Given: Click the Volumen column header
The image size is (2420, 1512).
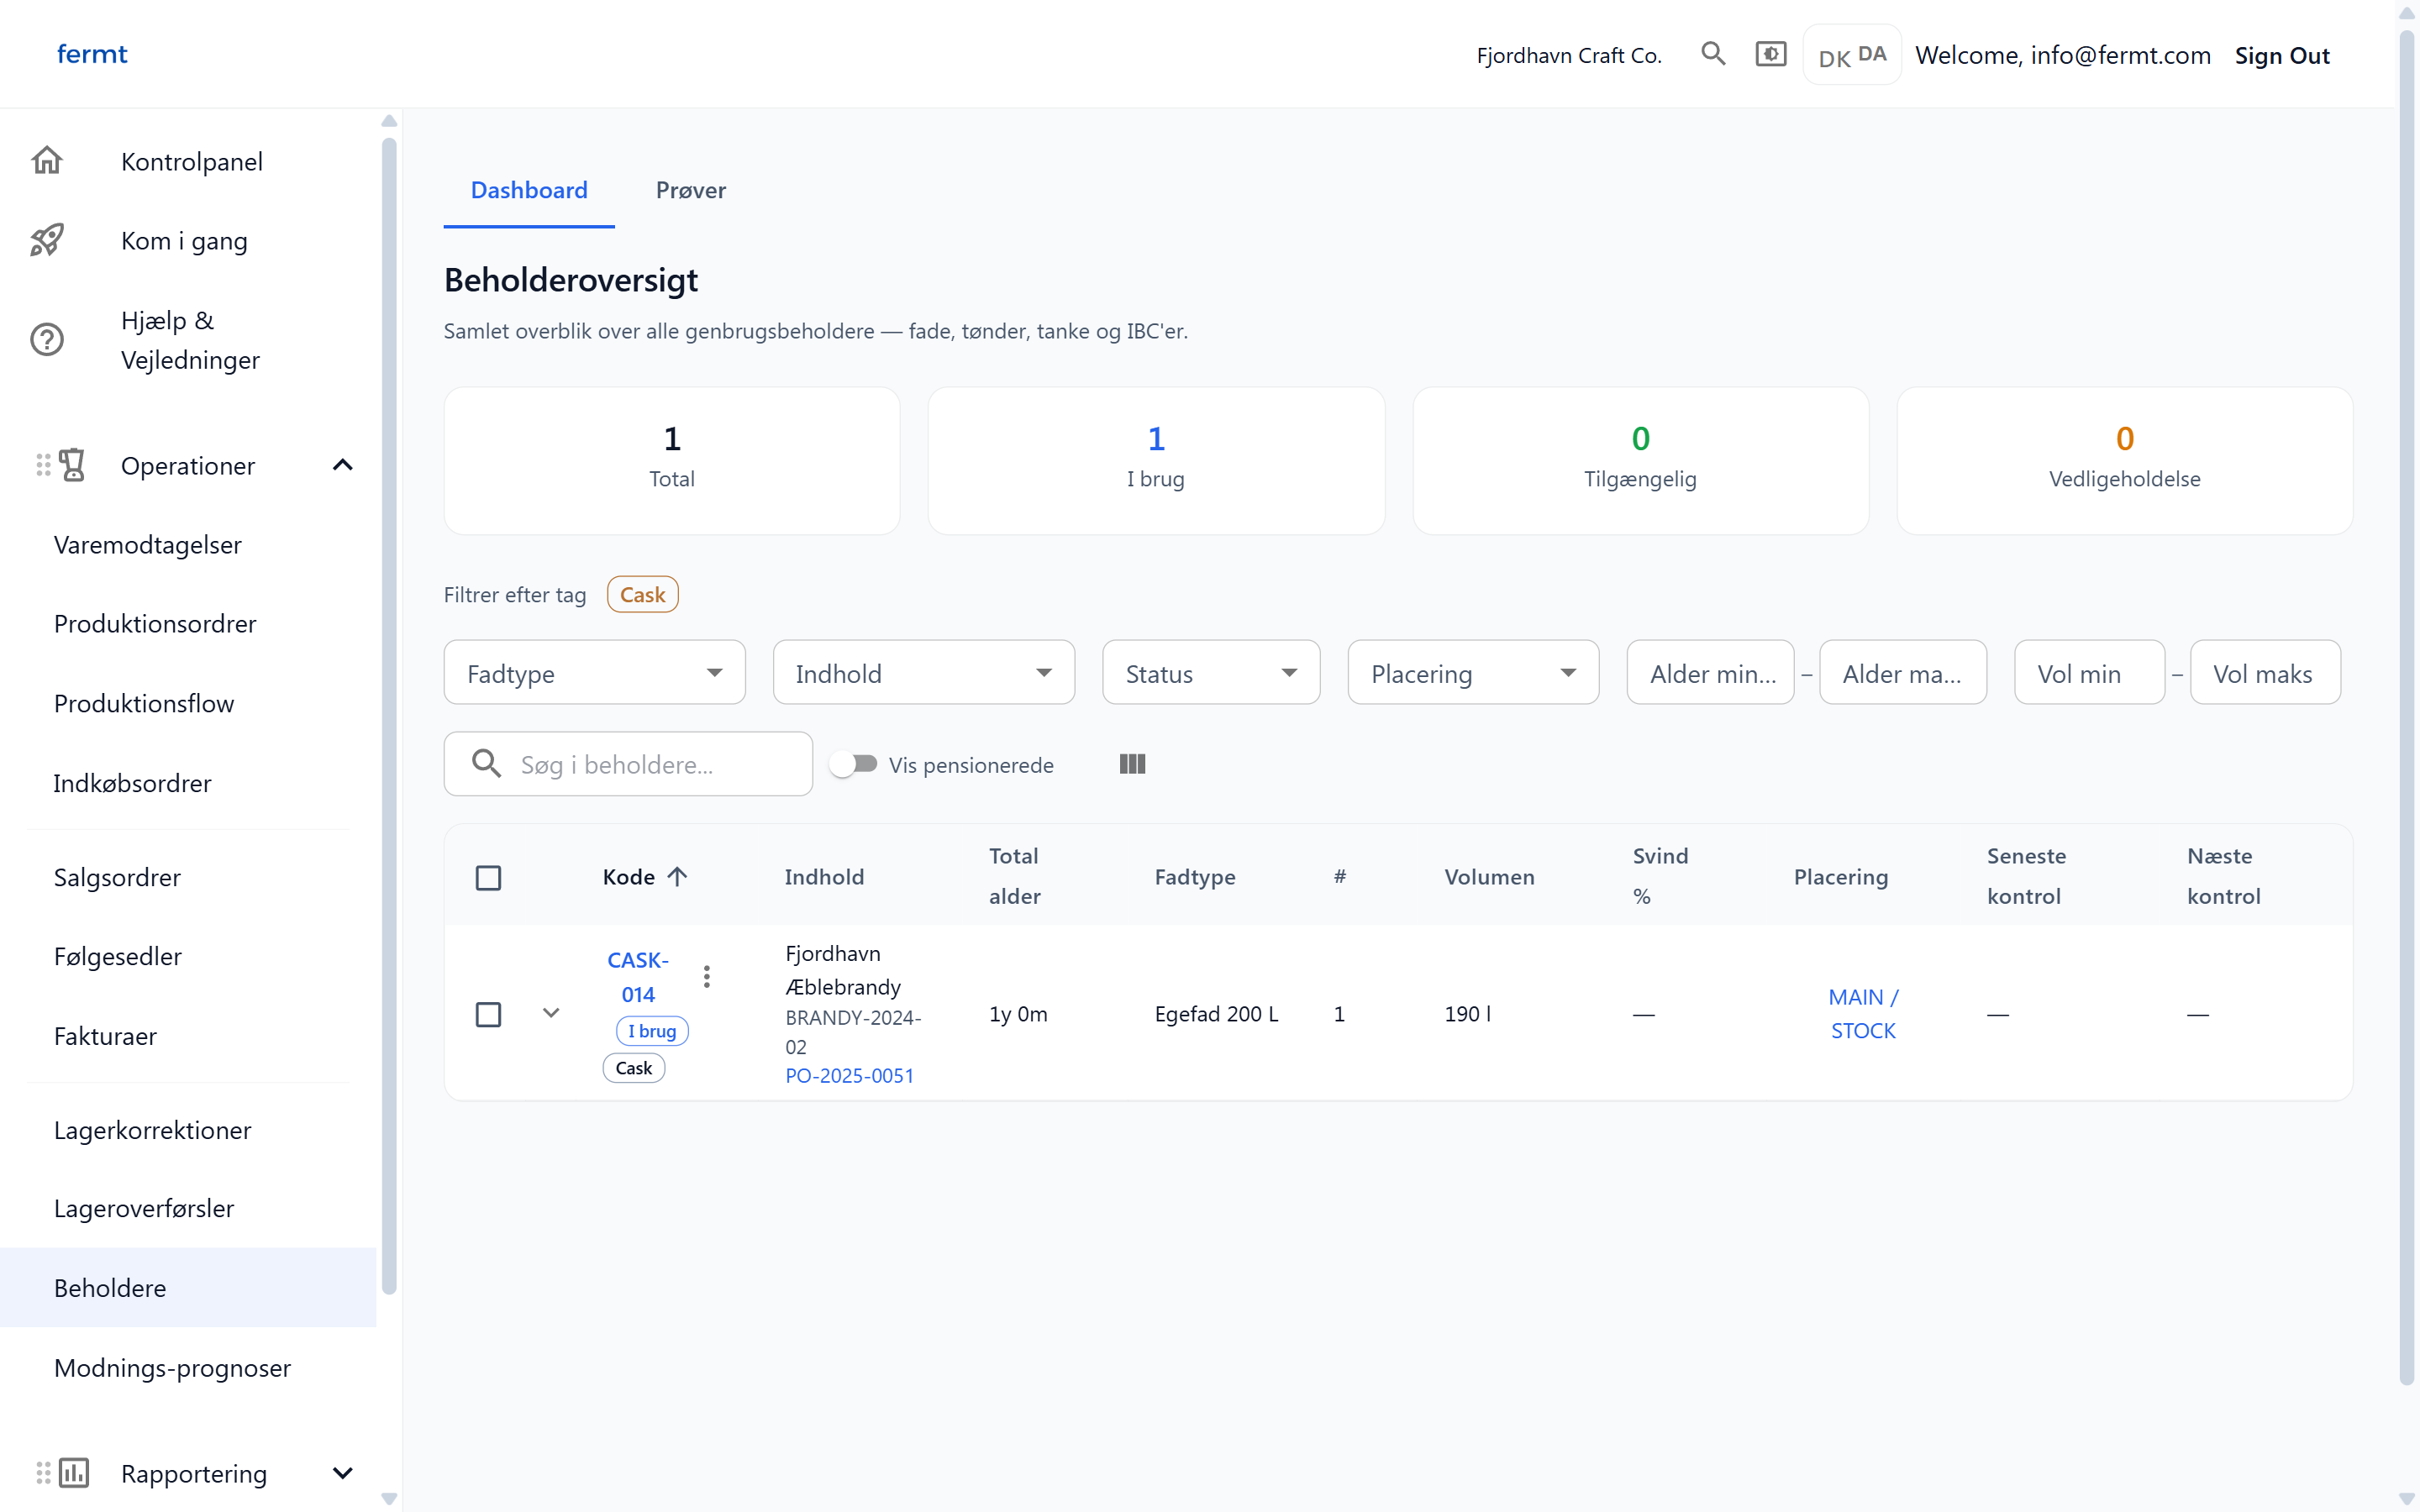Looking at the screenshot, I should coord(1489,877).
